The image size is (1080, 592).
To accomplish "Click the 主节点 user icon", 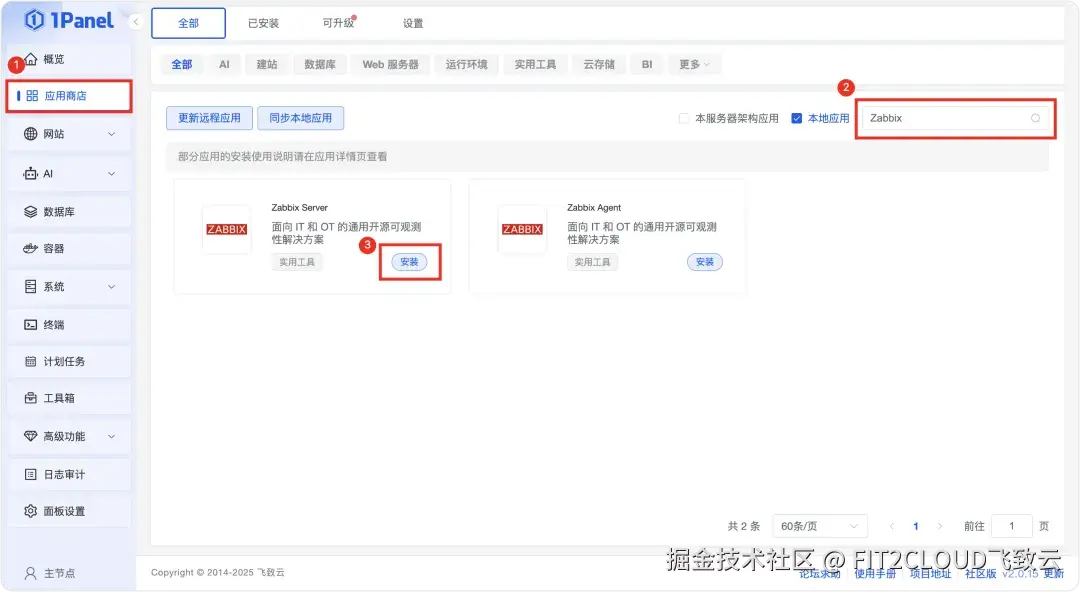I will (x=30, y=573).
